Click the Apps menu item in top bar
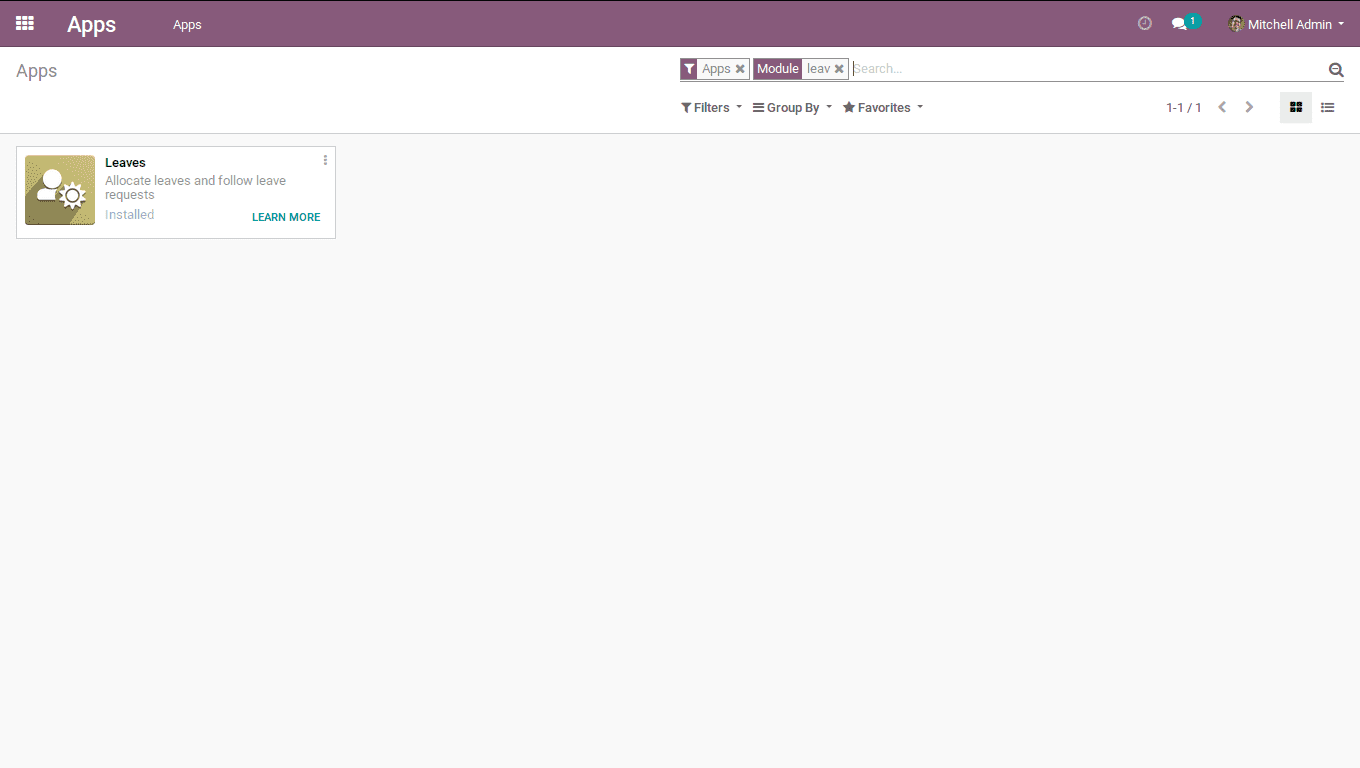The width and height of the screenshot is (1360, 768). [187, 24]
